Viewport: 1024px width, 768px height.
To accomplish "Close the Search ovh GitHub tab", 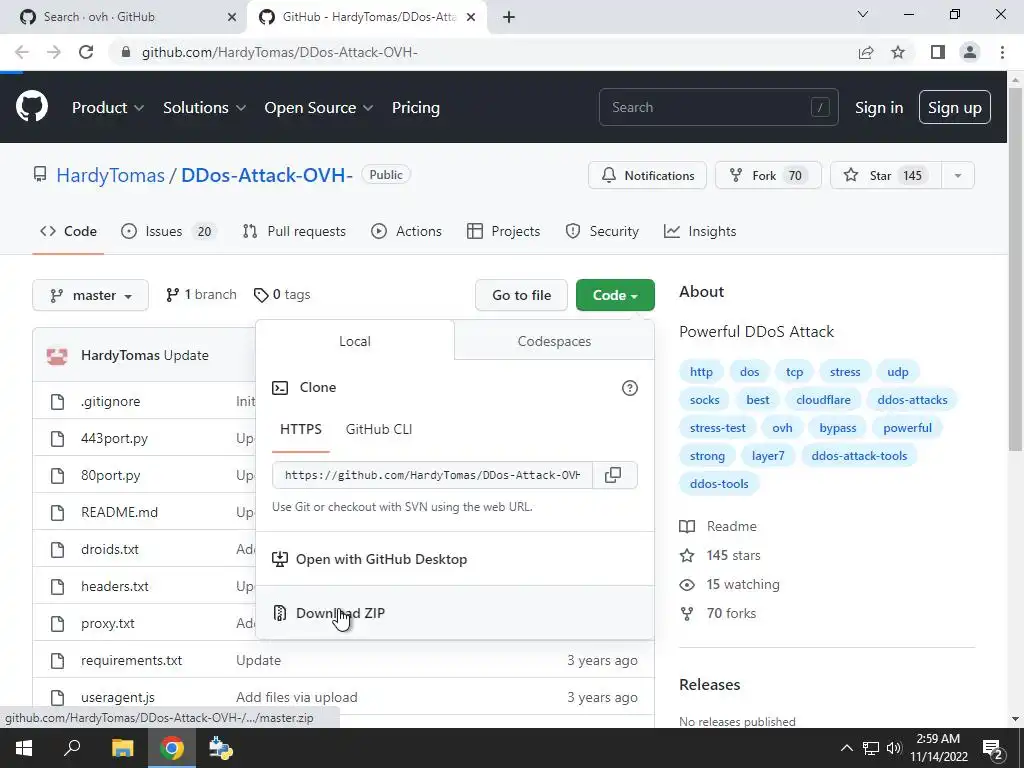I will [x=232, y=17].
